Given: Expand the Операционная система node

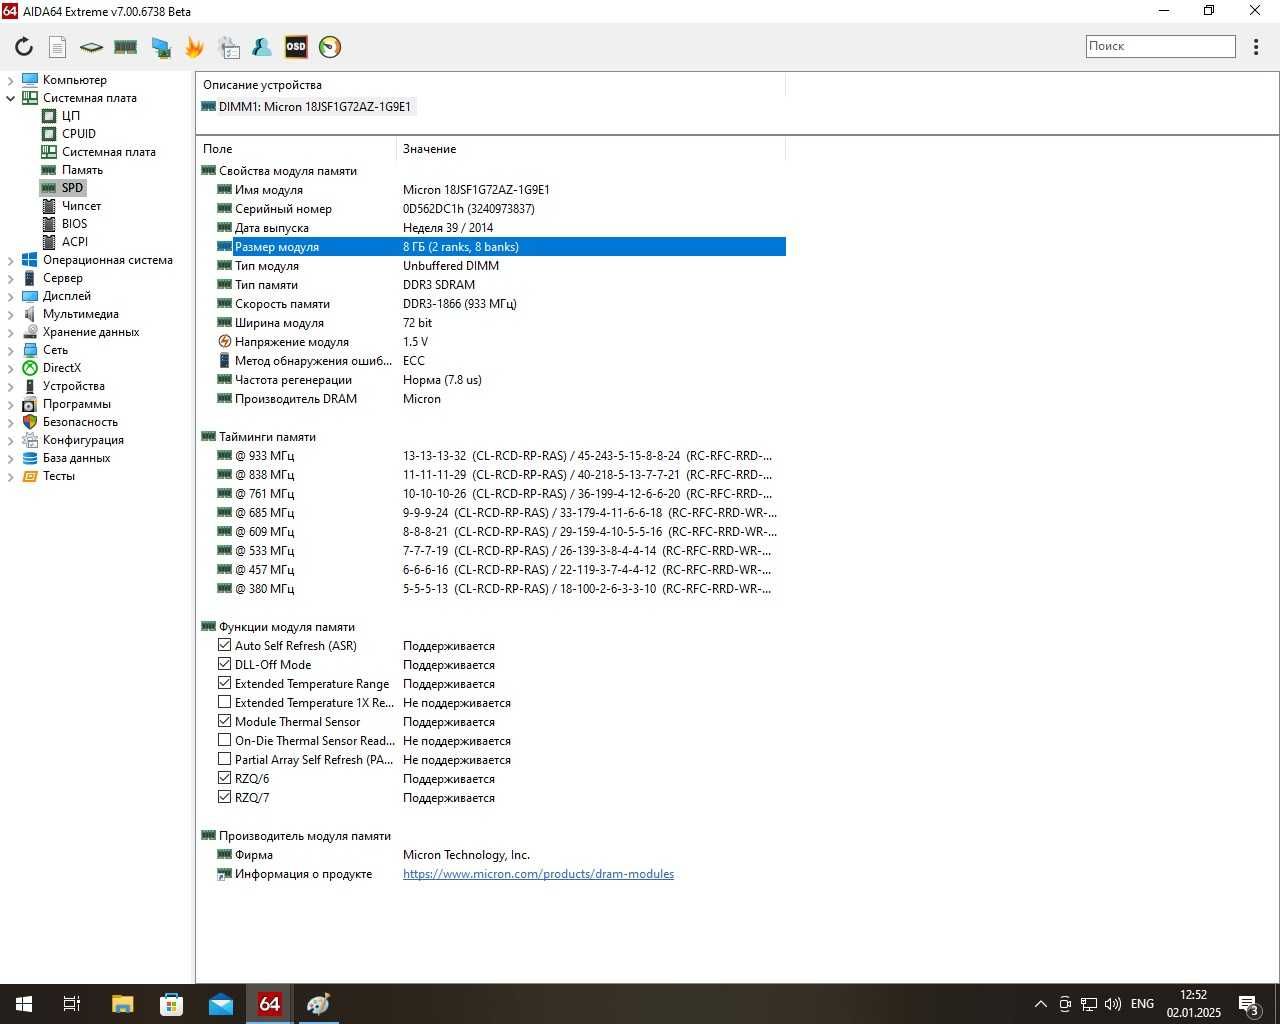Looking at the screenshot, I should pos(11,260).
